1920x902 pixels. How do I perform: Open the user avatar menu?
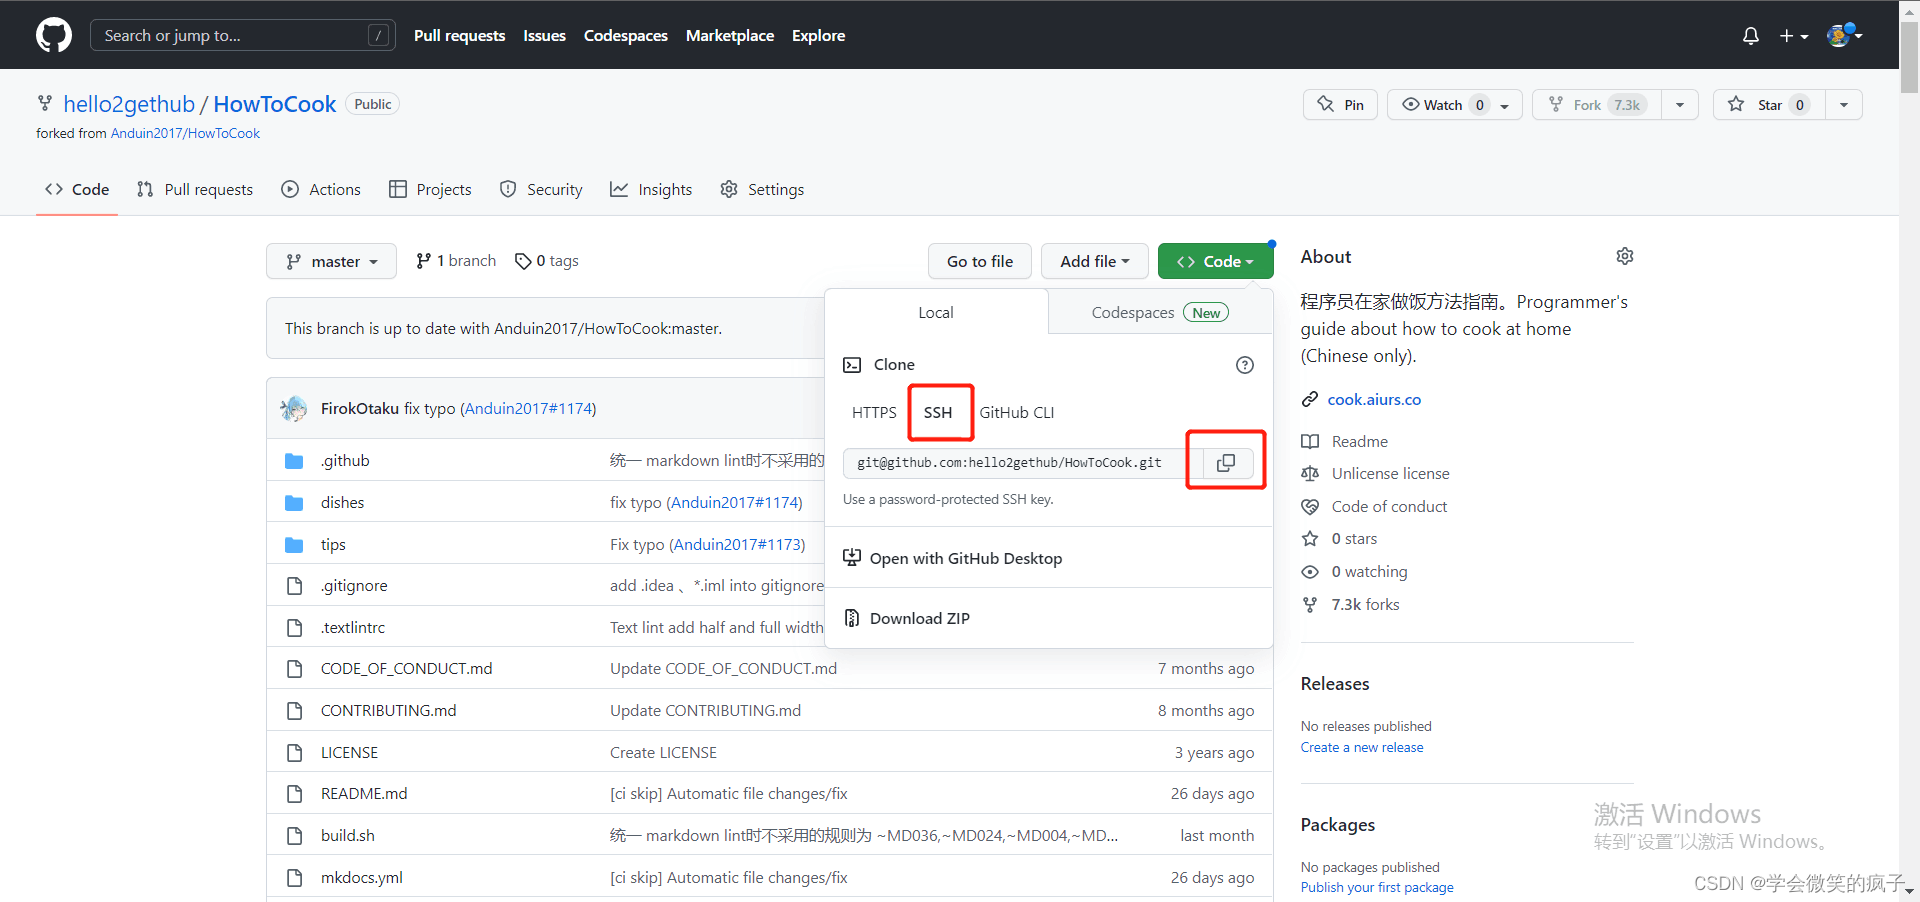tap(1844, 35)
